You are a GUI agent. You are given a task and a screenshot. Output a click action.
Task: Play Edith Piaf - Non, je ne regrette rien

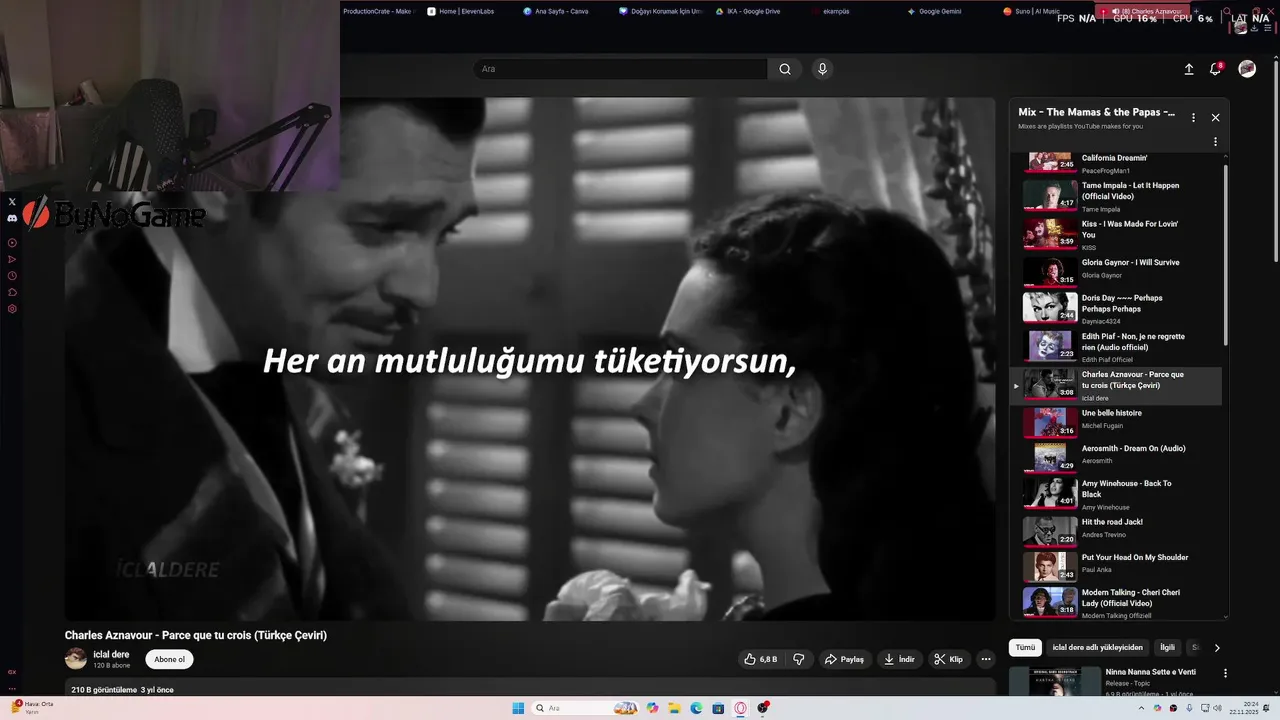click(x=1116, y=347)
